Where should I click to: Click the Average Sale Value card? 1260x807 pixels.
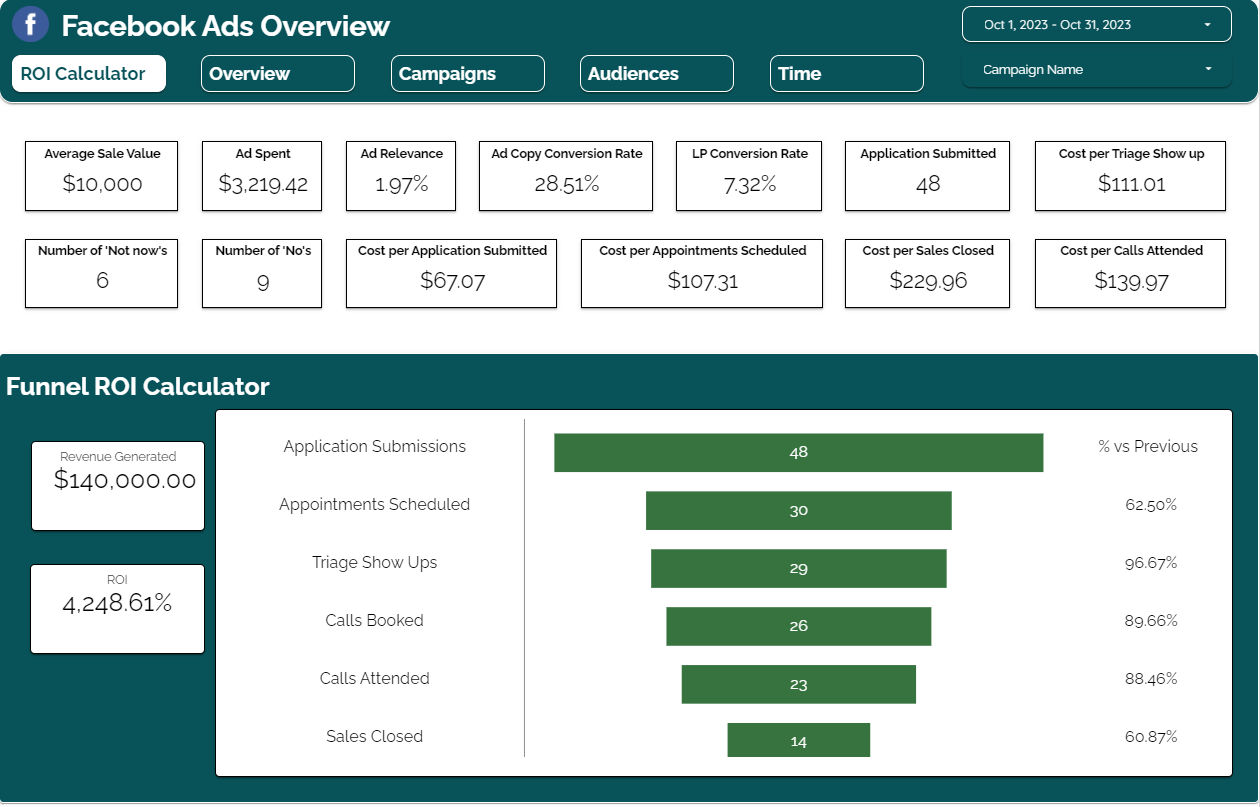[102, 176]
